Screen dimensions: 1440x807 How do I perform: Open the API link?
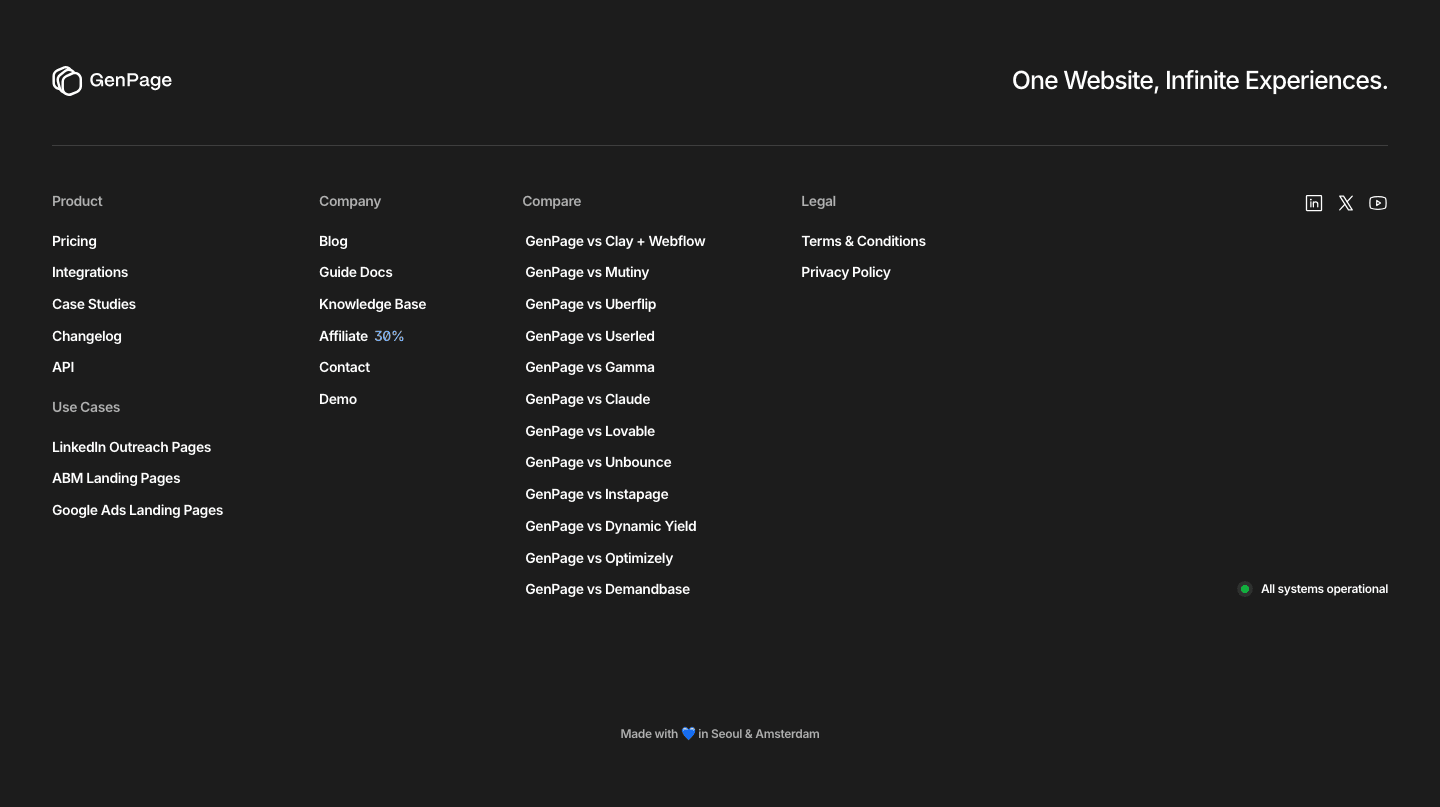(63, 367)
